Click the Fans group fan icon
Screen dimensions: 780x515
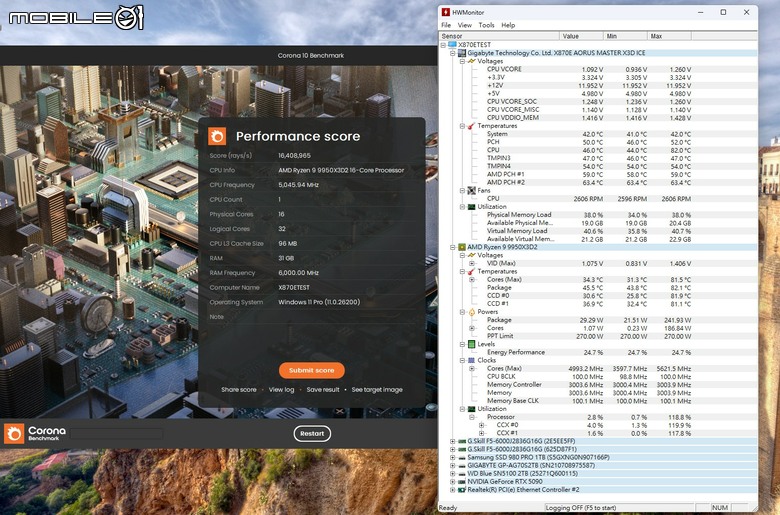click(x=472, y=191)
